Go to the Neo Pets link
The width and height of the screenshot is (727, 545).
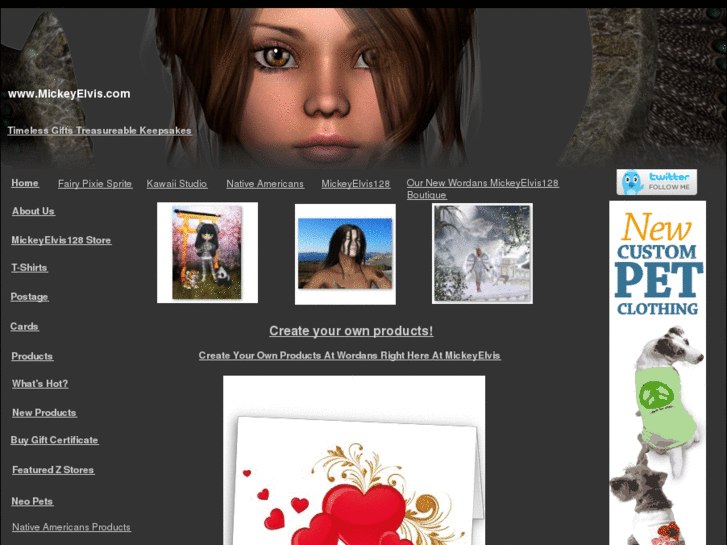[x=32, y=501]
